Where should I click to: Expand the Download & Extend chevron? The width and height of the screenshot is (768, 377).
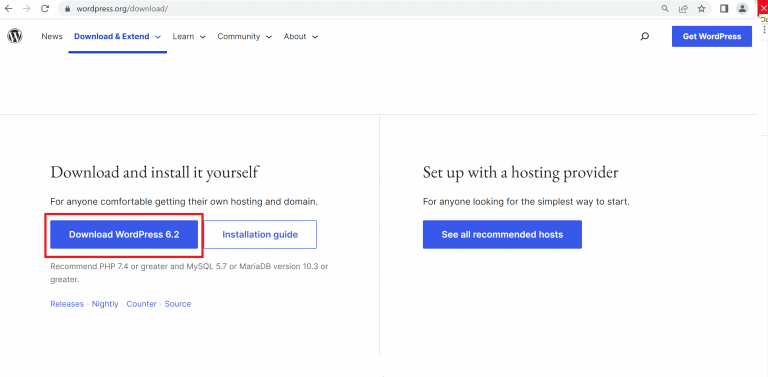click(158, 37)
